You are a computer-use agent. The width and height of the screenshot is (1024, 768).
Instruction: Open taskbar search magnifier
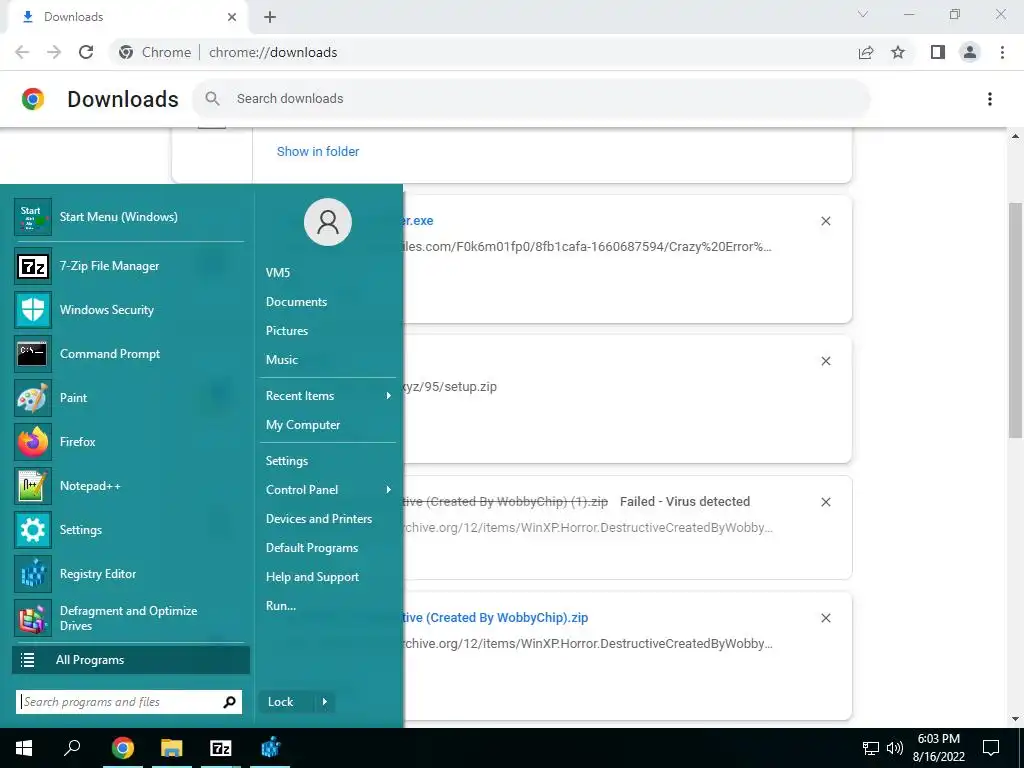72,748
